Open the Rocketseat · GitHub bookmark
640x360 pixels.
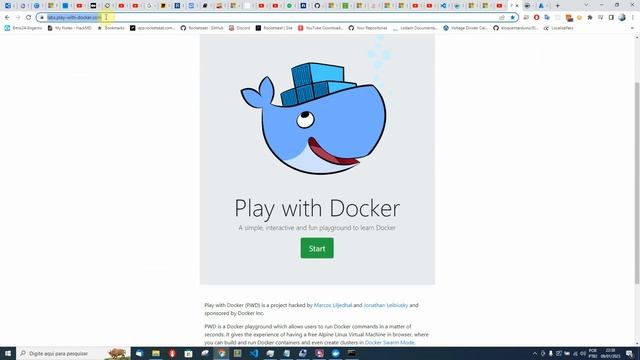[x=202, y=28]
